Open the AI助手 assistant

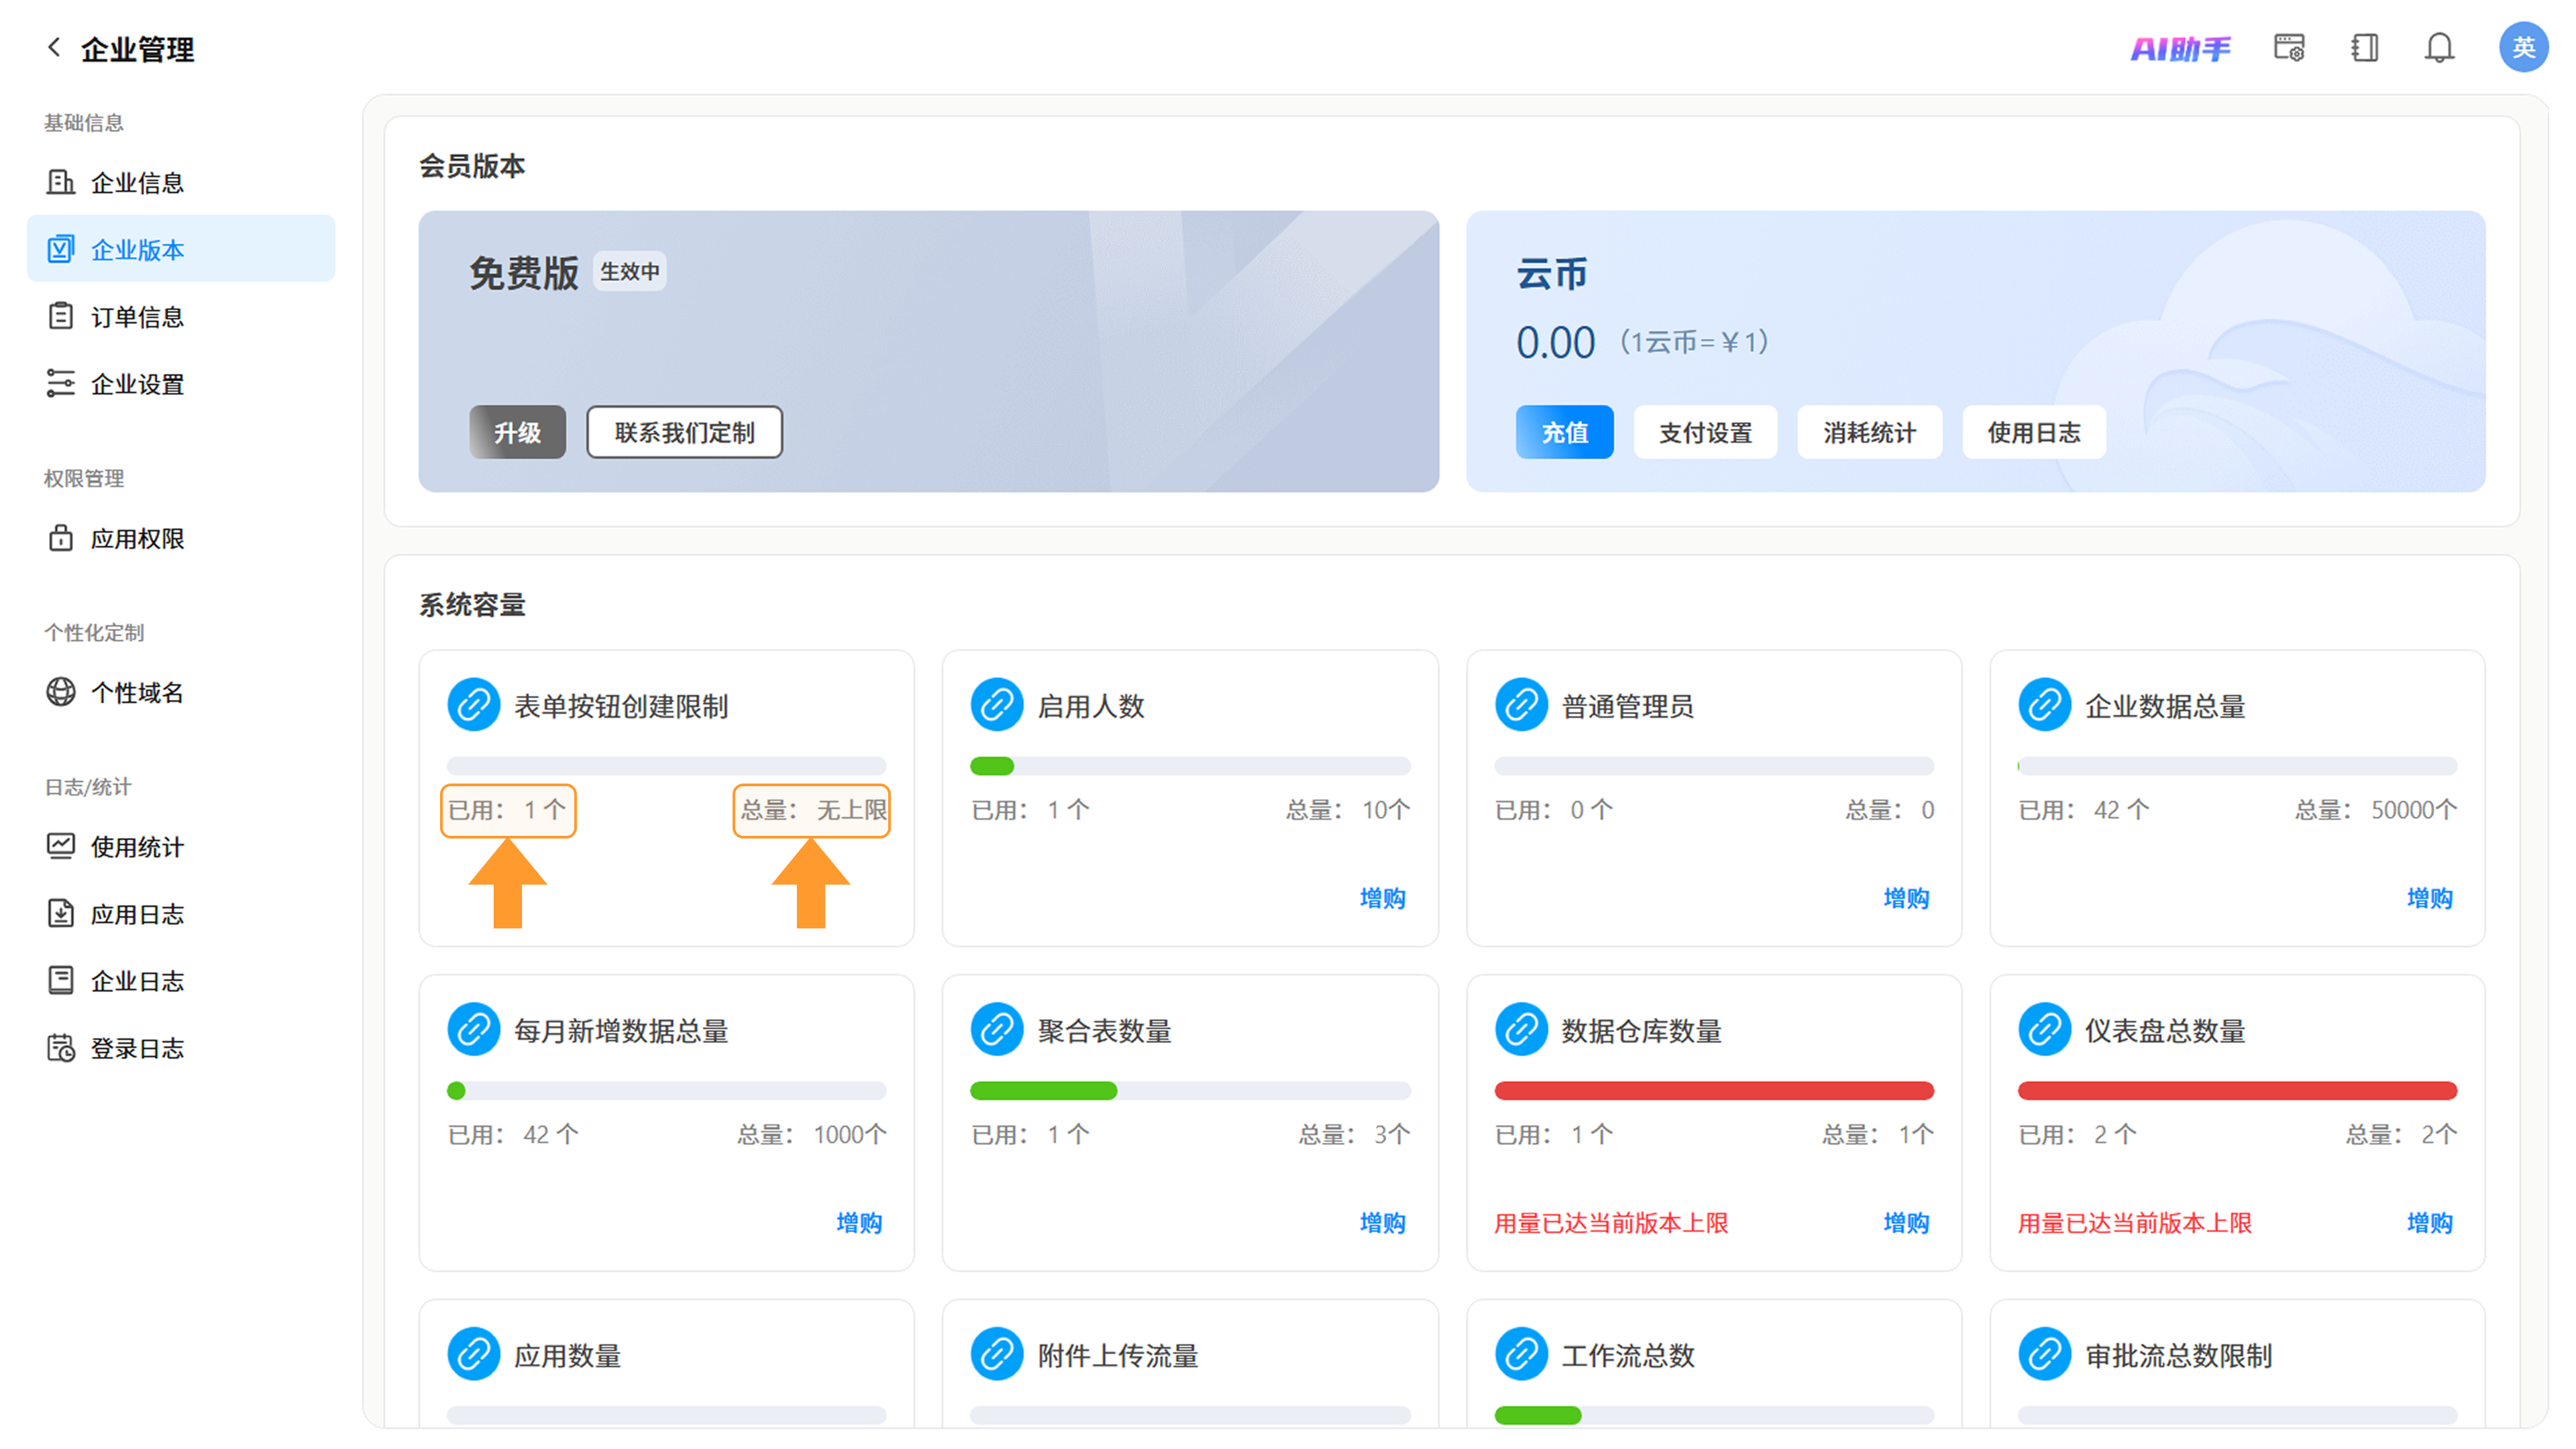point(2181,48)
